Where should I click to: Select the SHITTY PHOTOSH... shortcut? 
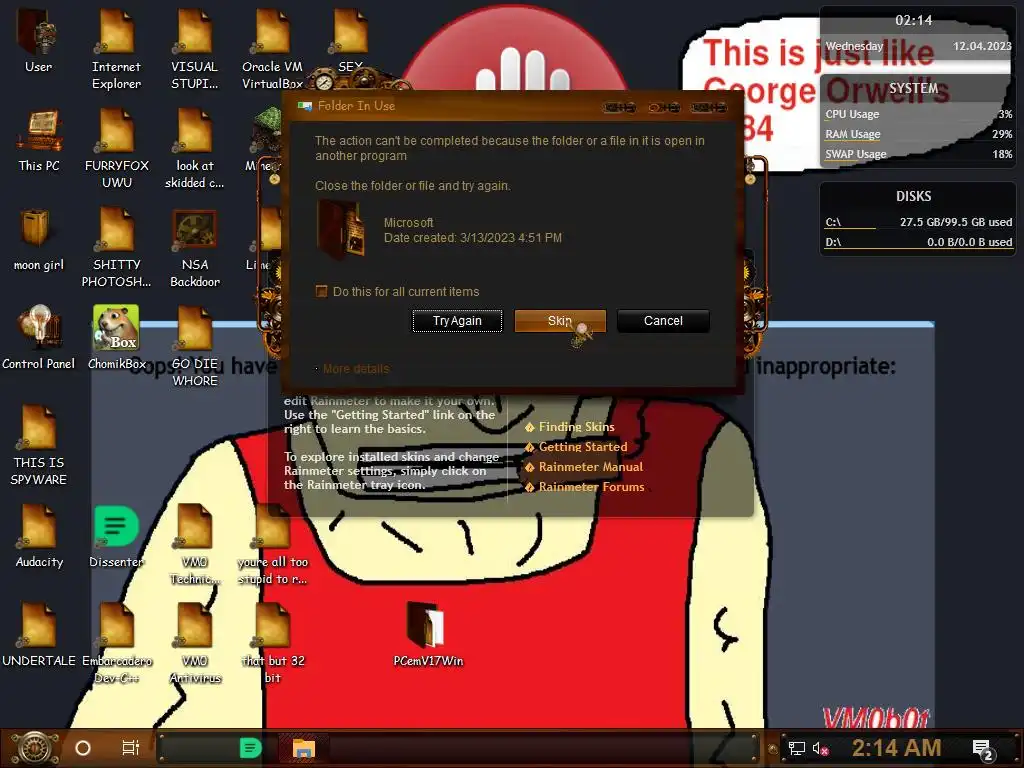coord(116,247)
